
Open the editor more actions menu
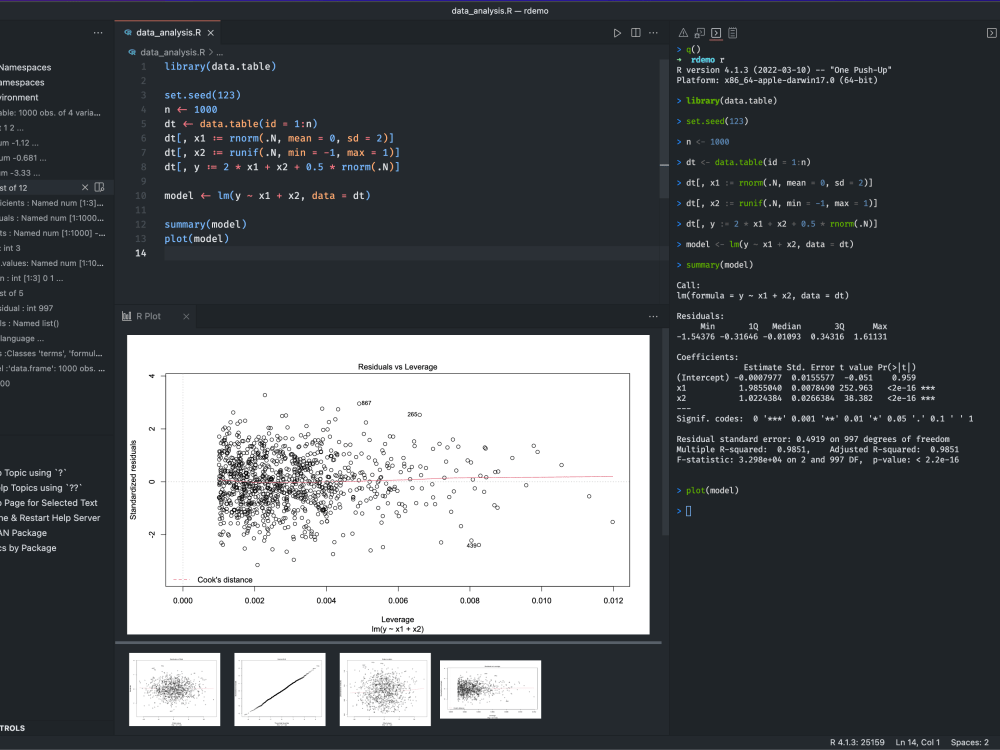[x=653, y=32]
